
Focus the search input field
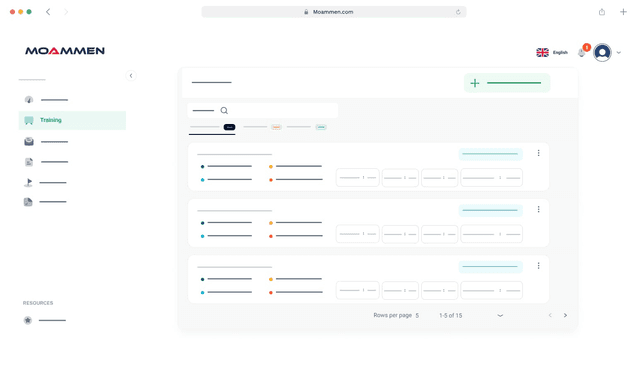(262, 111)
